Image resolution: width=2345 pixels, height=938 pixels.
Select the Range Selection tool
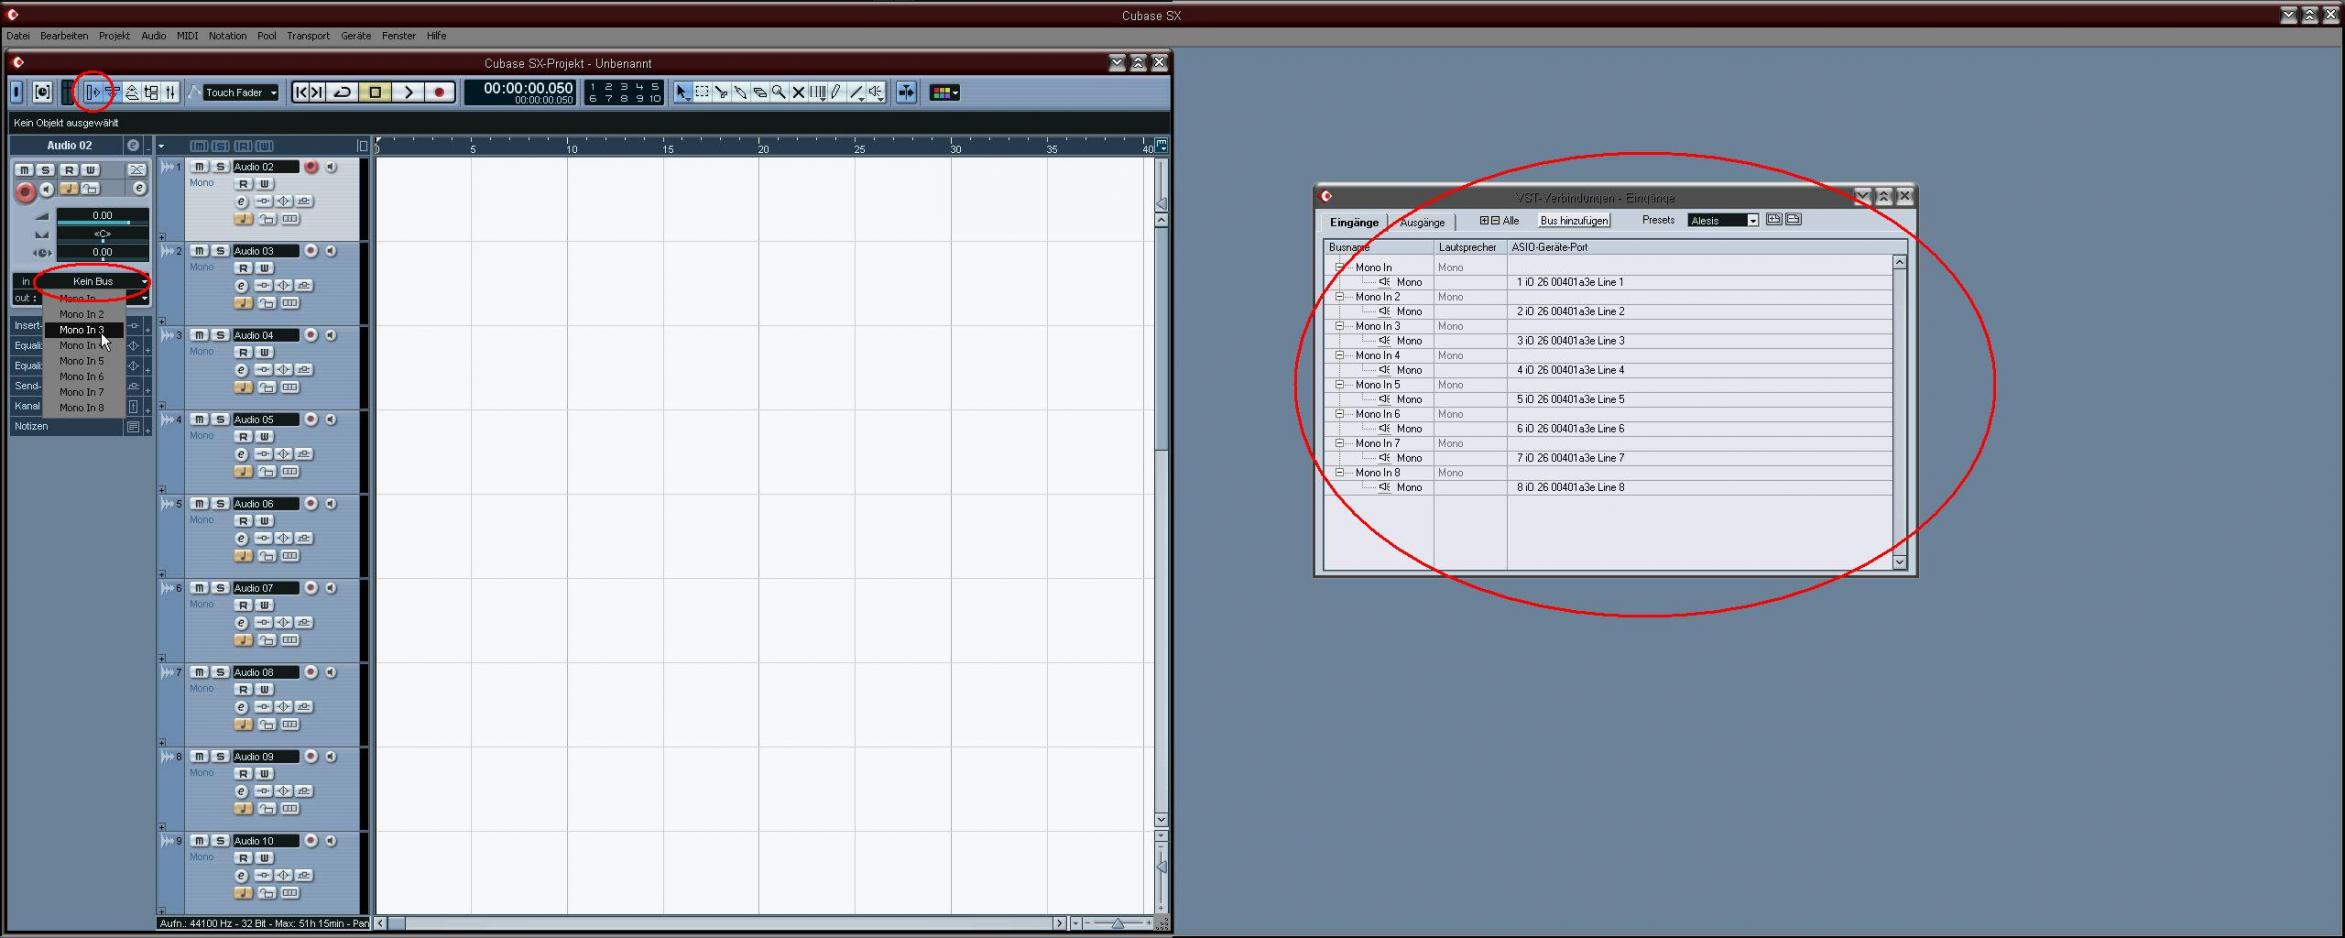[x=702, y=92]
